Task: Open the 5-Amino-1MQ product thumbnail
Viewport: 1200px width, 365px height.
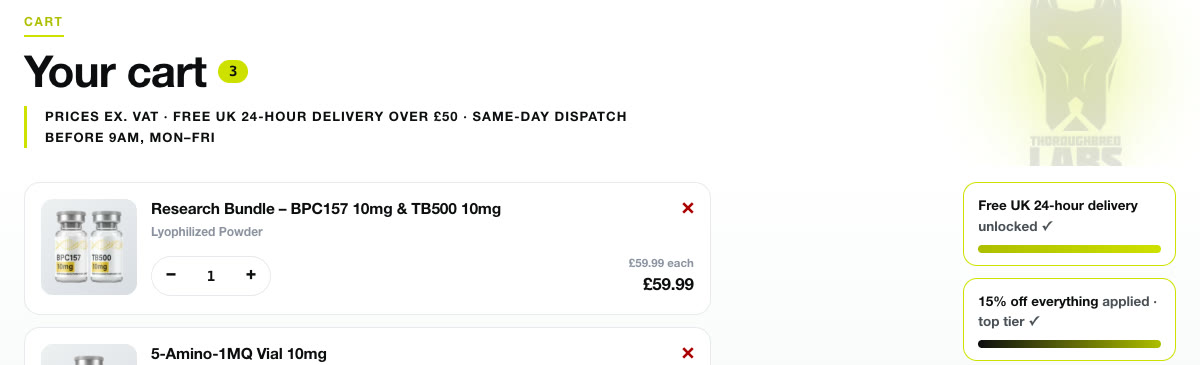Action: coord(89,355)
